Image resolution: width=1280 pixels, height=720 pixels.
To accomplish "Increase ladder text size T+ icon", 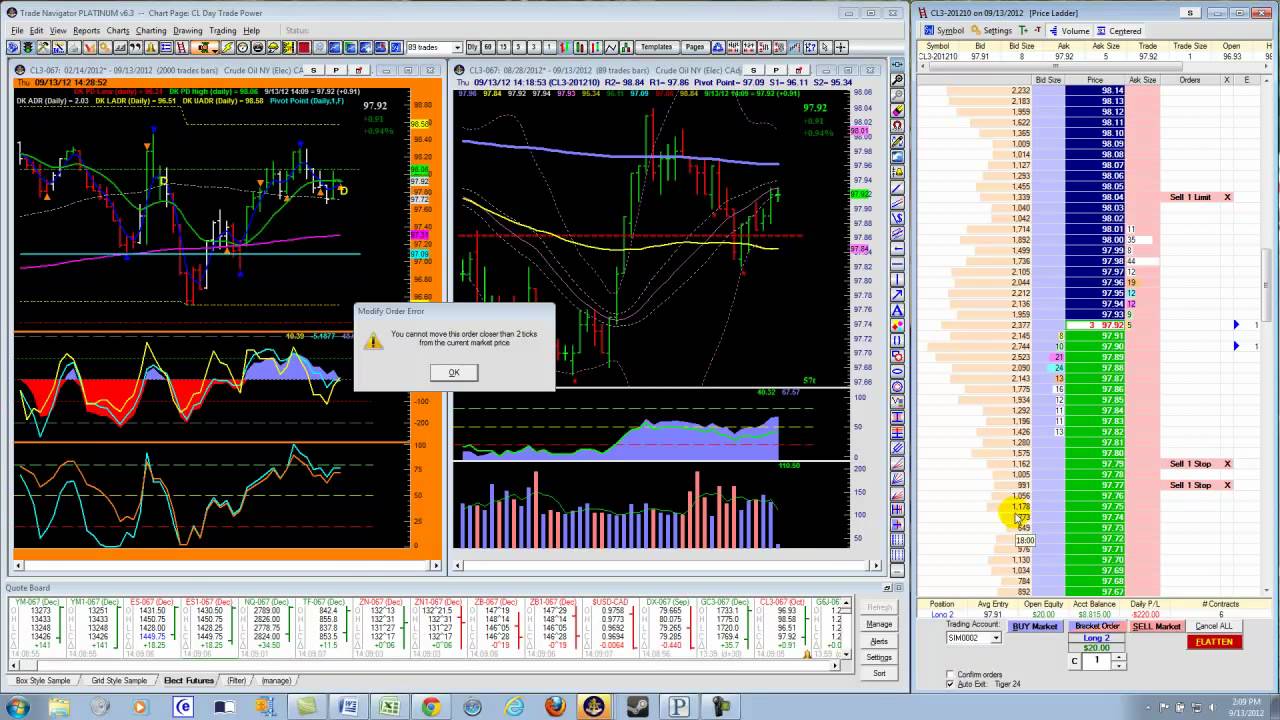I will pyautogui.click(x=1023, y=31).
